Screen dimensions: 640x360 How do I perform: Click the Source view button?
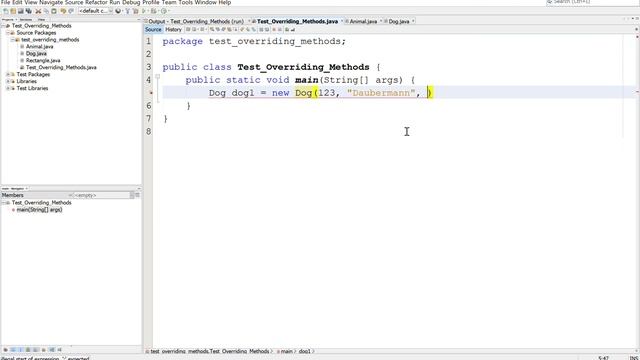pos(153,29)
